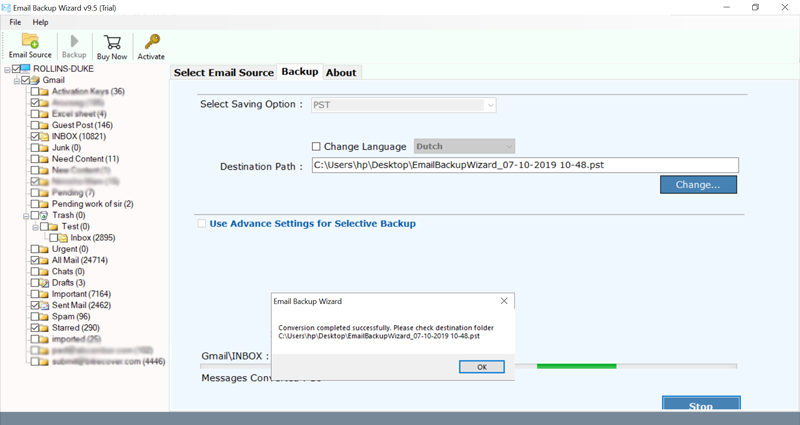Screen dimensions: 800x425
Task: Collapse the Gmail tree node
Action: coord(17,80)
